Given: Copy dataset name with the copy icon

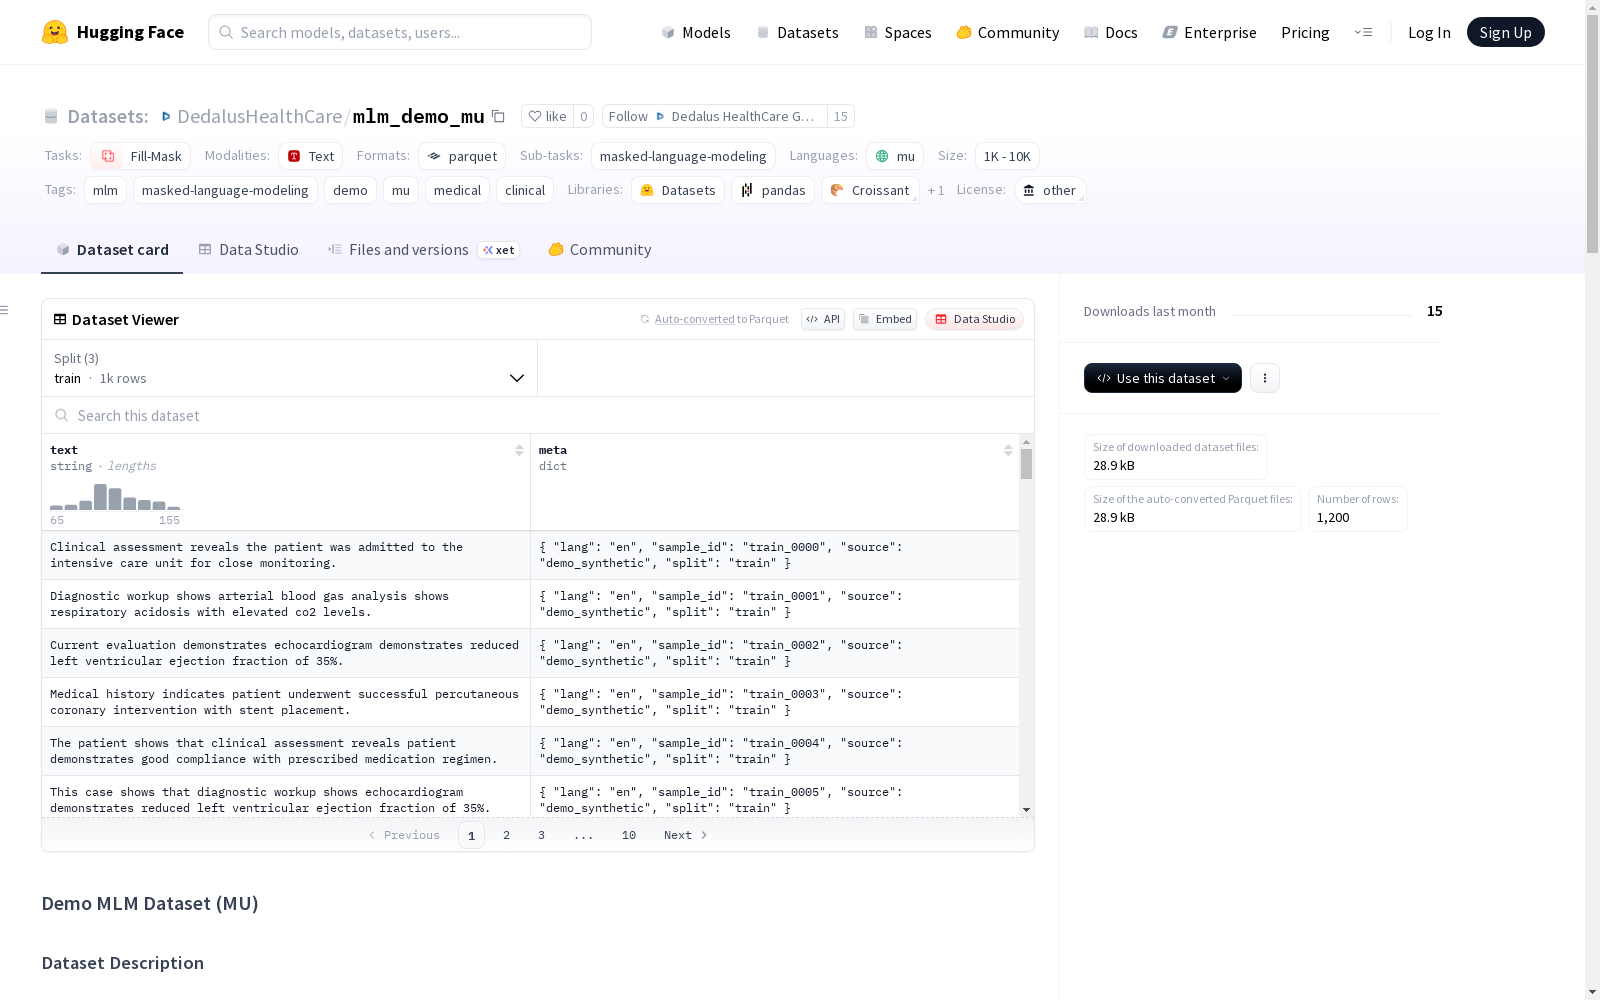Looking at the screenshot, I should (x=498, y=117).
